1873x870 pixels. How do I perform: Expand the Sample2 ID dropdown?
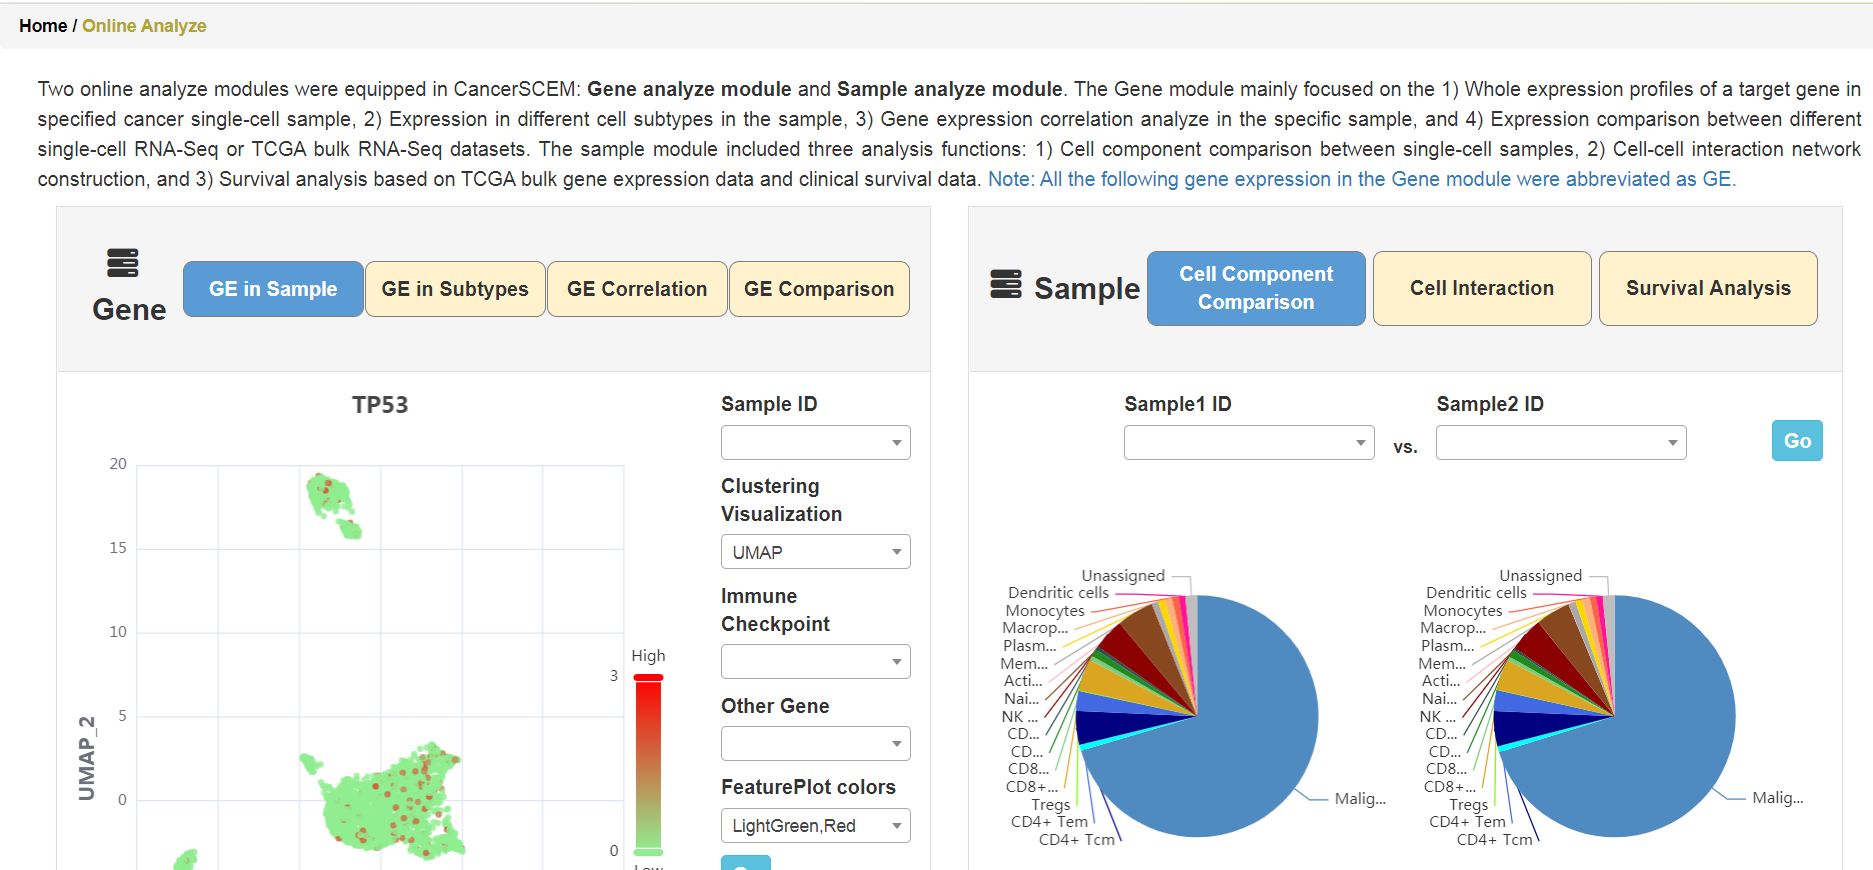tap(1561, 442)
